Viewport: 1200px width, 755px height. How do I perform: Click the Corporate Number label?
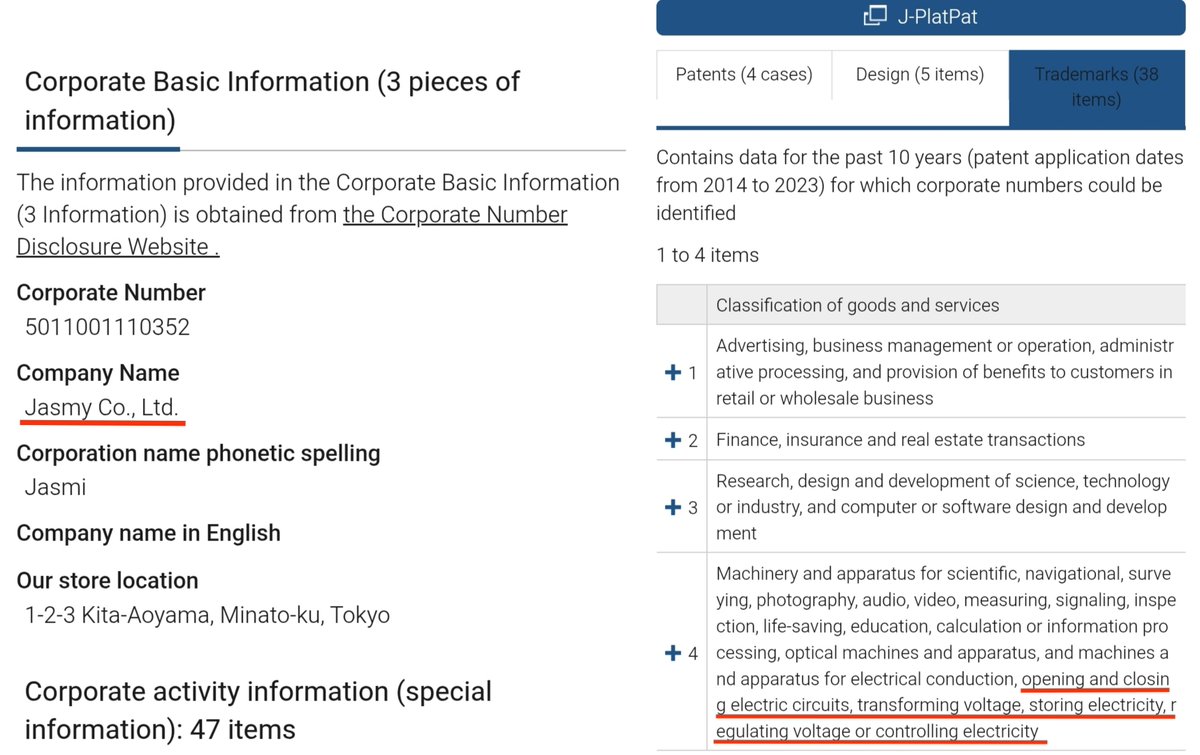click(111, 293)
